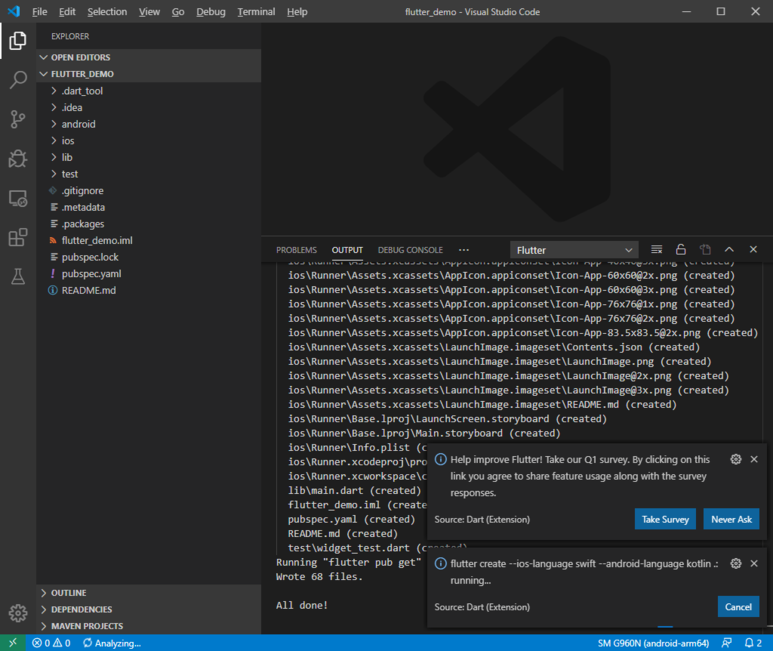Show errors and warnings count in status bar
The height and width of the screenshot is (651, 773).
51,643
